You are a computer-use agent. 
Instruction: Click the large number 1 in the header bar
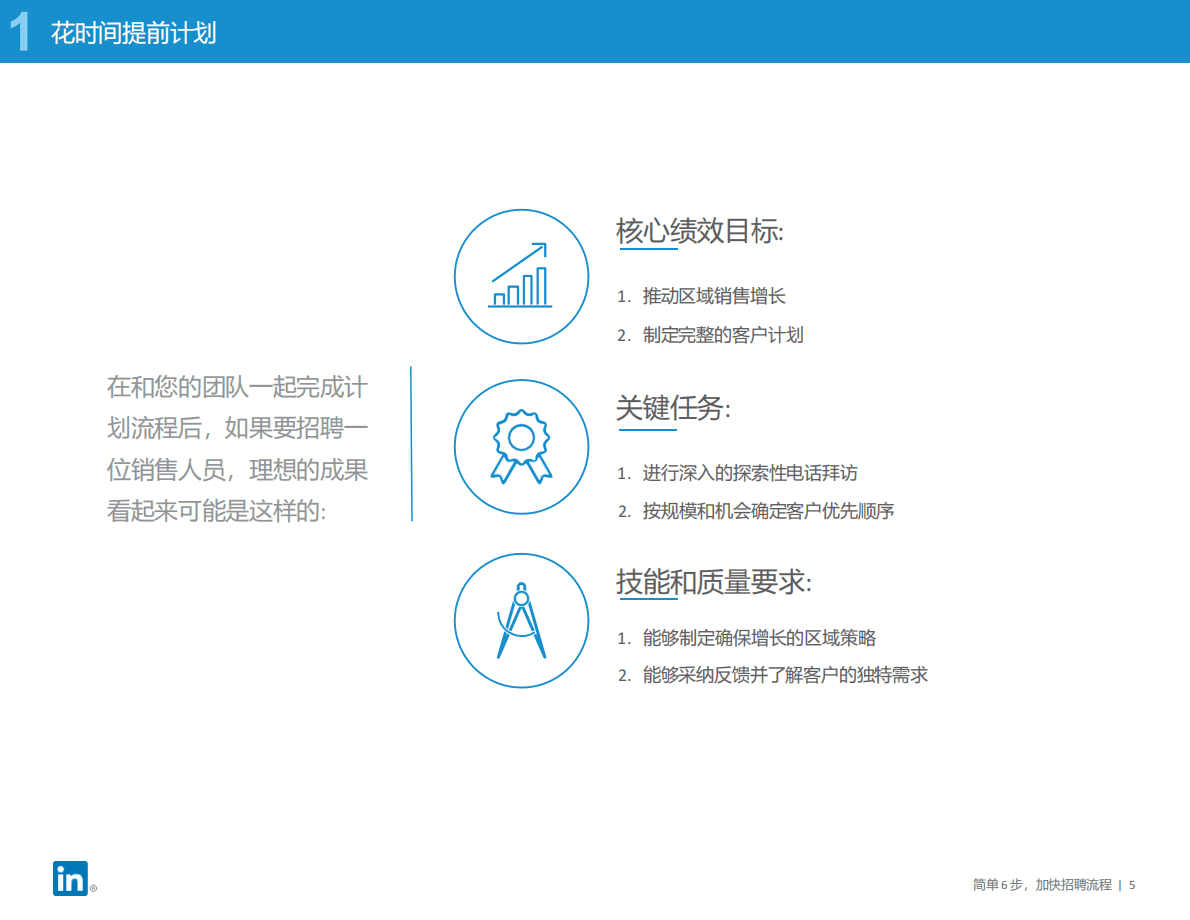20,30
